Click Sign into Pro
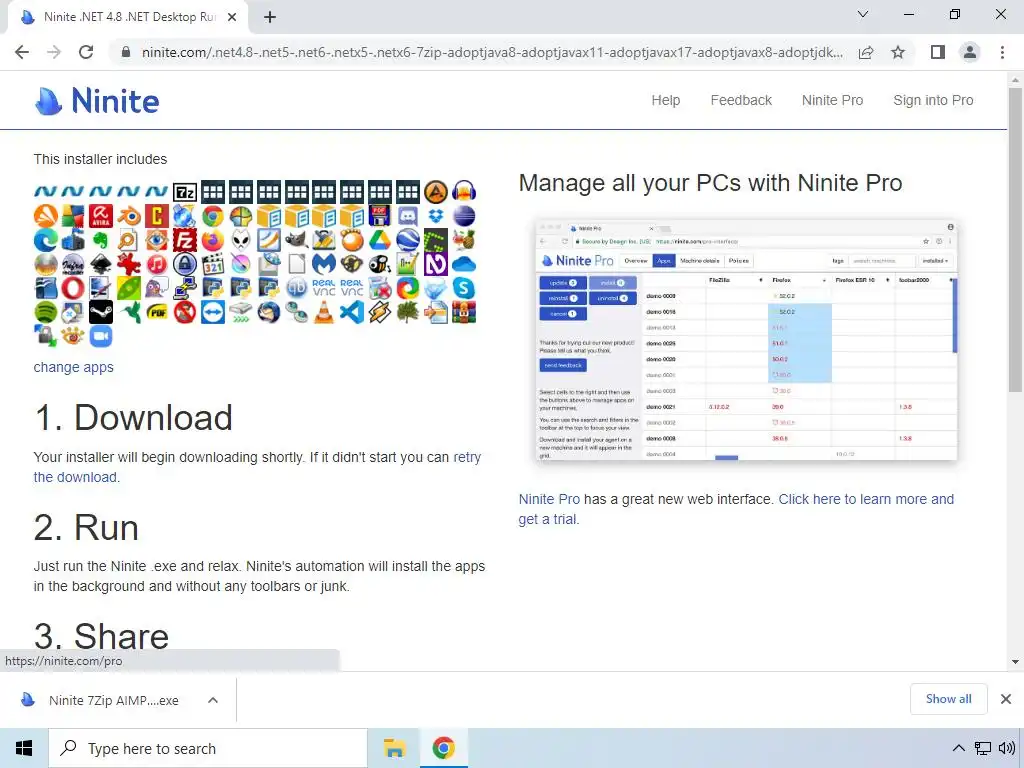The width and height of the screenshot is (1024, 768). pyautogui.click(x=933, y=101)
